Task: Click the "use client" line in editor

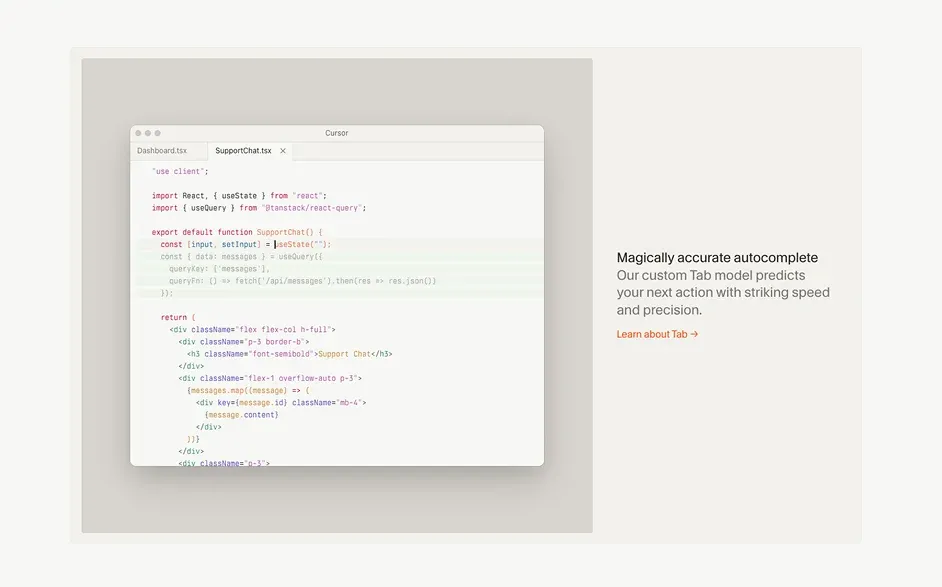Action: tap(180, 171)
